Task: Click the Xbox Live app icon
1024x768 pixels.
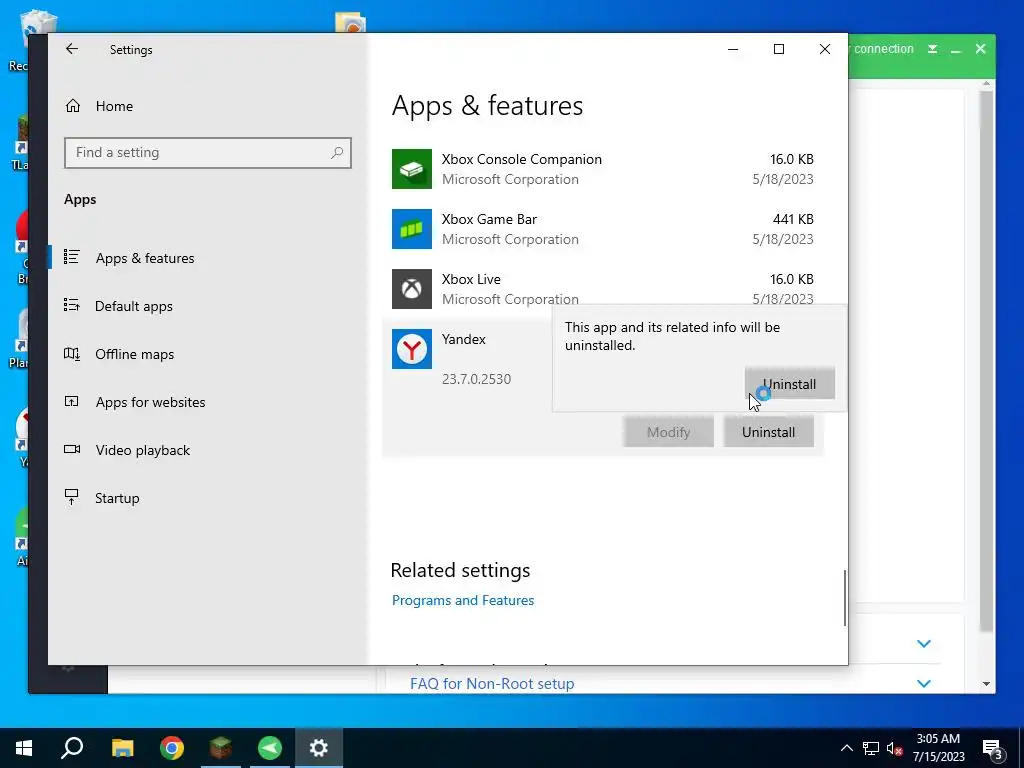Action: [411, 289]
